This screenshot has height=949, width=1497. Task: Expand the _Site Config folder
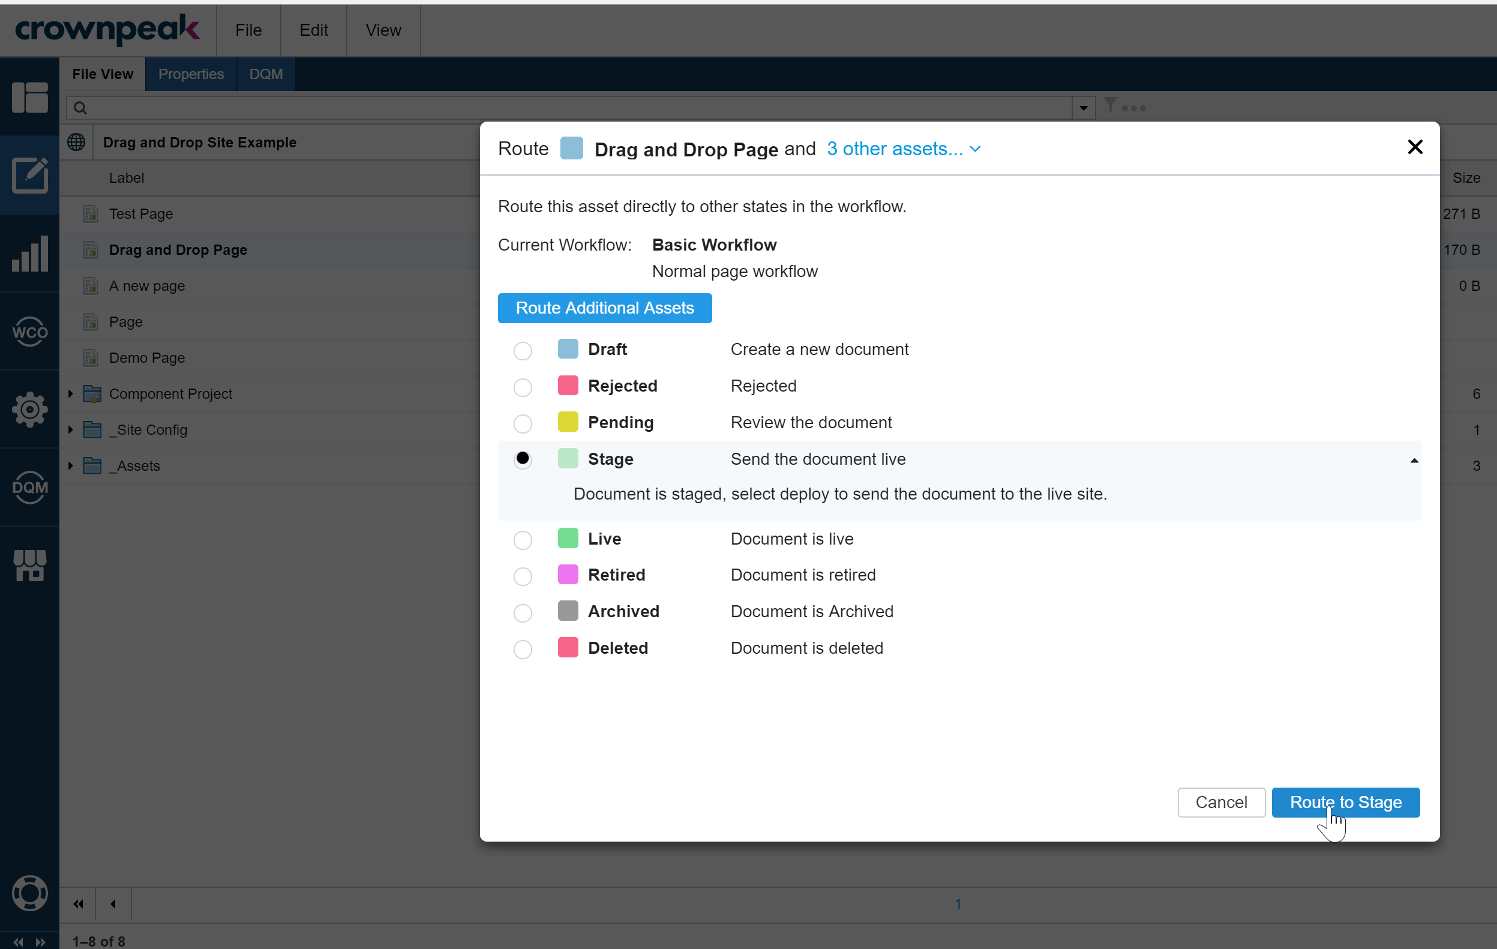[71, 430]
